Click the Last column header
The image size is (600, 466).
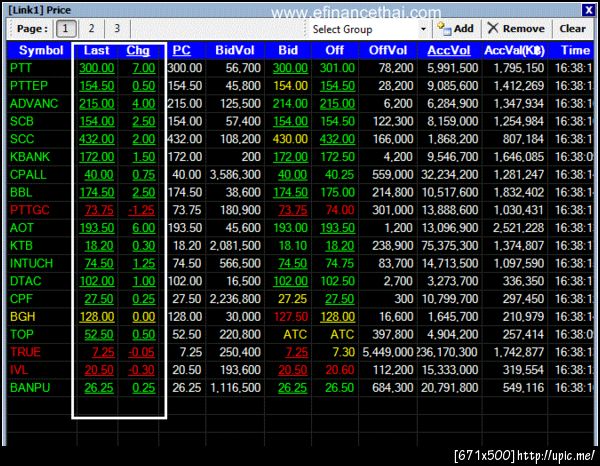pyautogui.click(x=96, y=51)
